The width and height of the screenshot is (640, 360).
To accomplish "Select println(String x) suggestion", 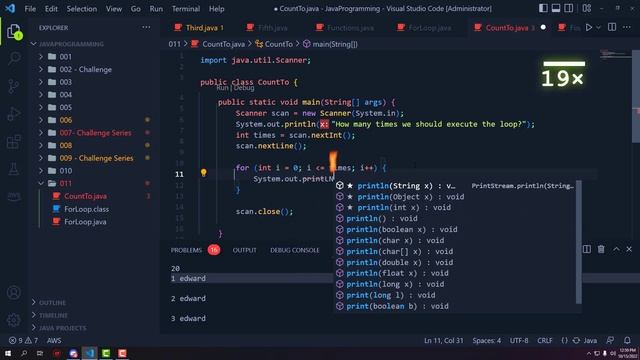I will 456,186.
